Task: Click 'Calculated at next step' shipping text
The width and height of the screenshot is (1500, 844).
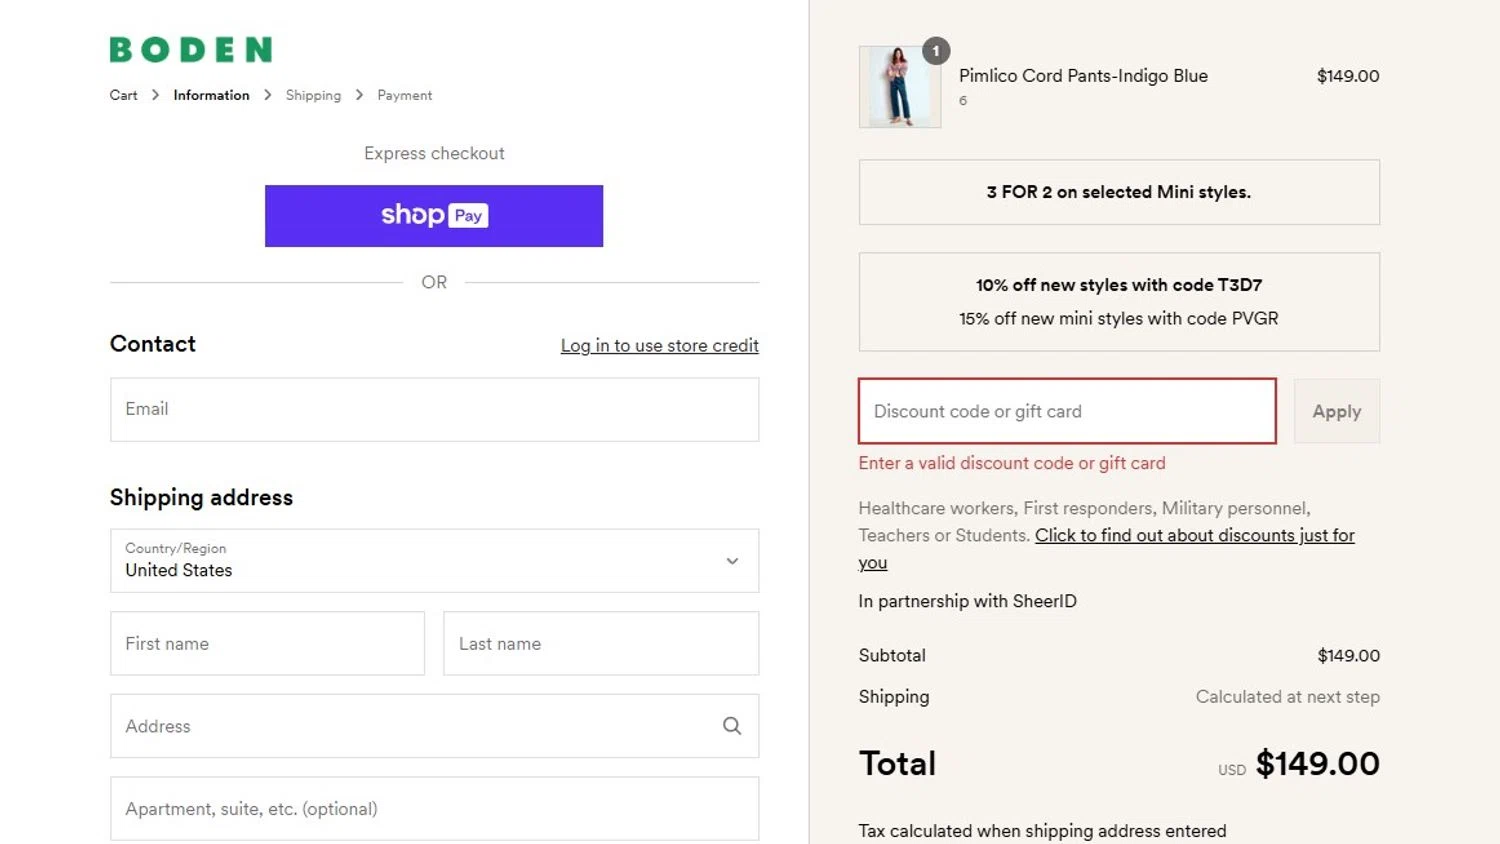Action: point(1287,697)
